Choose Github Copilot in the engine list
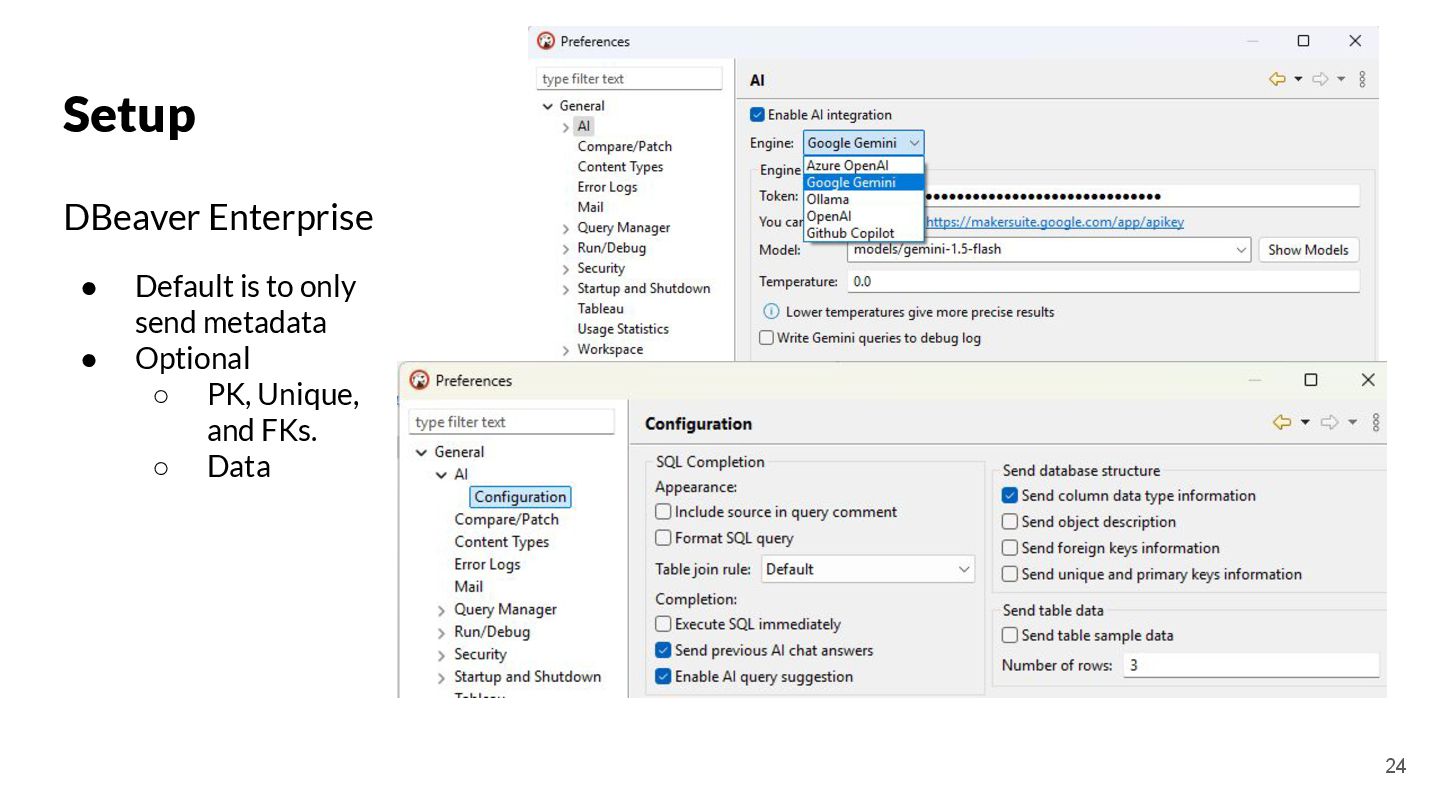 point(864,233)
